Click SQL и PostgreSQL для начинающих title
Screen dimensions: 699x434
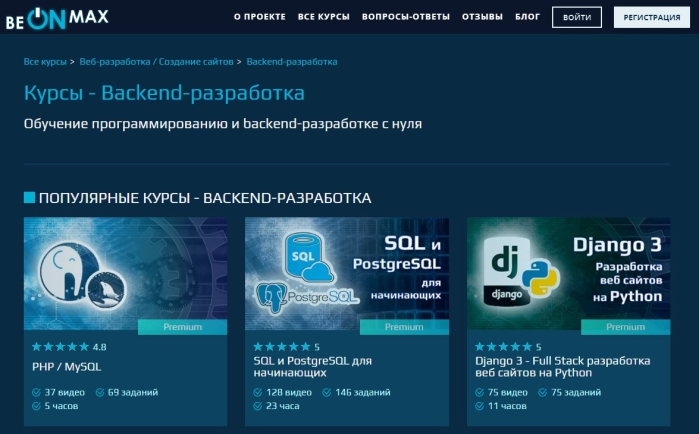coord(312,367)
